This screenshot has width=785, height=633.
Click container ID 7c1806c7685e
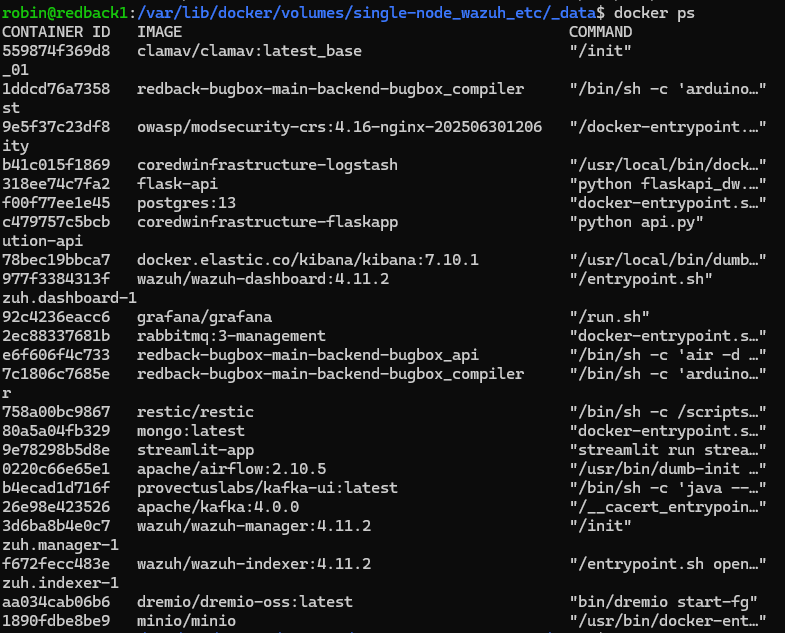(56, 375)
